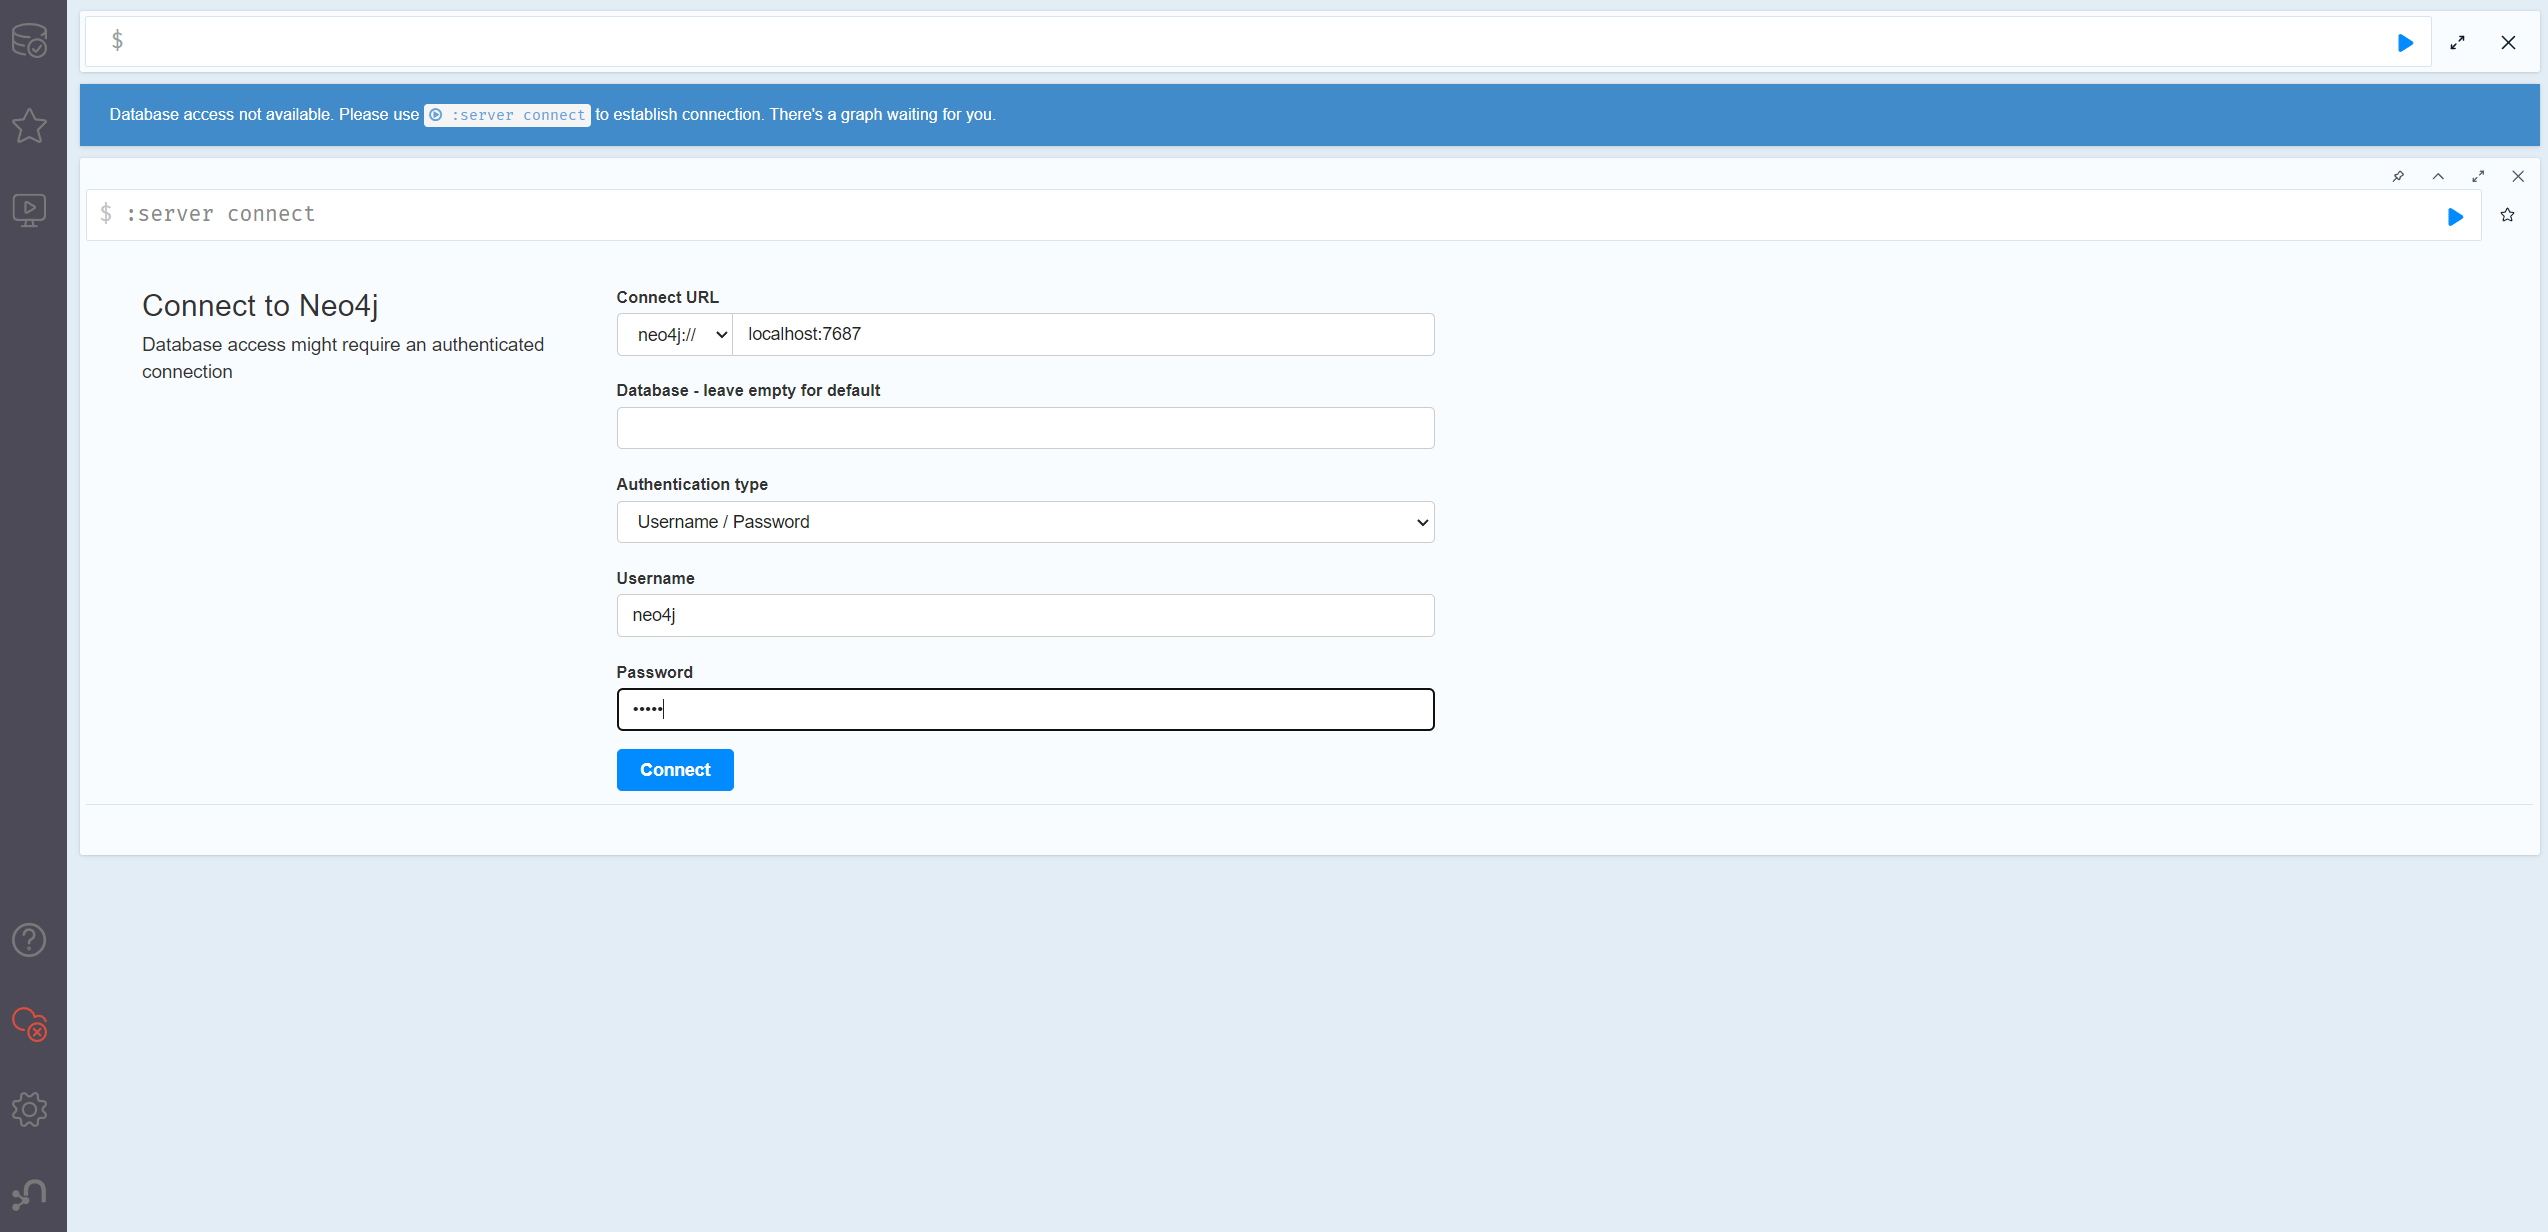2548x1232 pixels.
Task: Open the Connection issue cloud icon
Action: 30,1024
